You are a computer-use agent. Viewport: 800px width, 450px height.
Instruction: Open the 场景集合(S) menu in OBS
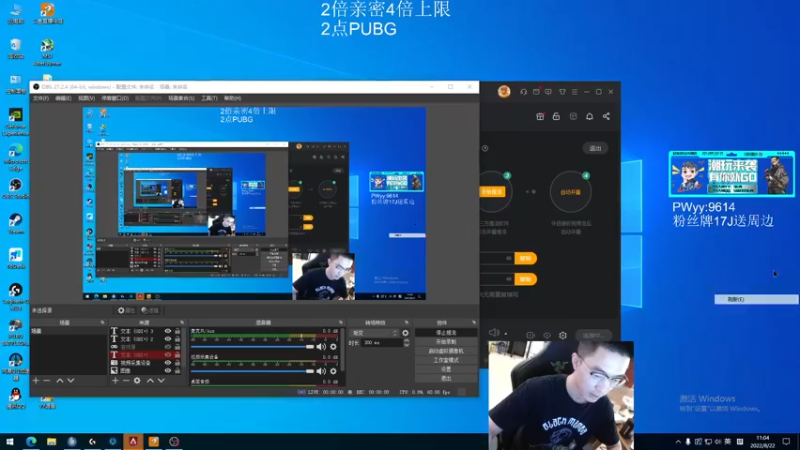point(181,98)
